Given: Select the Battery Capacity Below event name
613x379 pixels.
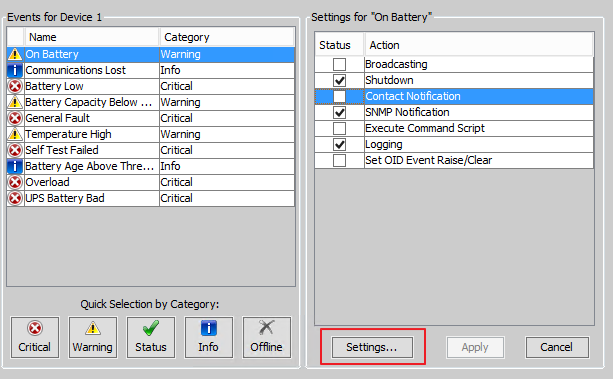Looking at the screenshot, I should 88,102.
